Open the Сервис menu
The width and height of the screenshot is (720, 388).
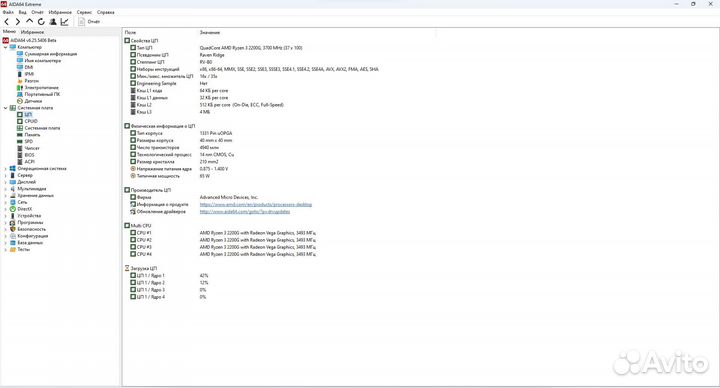tap(84, 12)
